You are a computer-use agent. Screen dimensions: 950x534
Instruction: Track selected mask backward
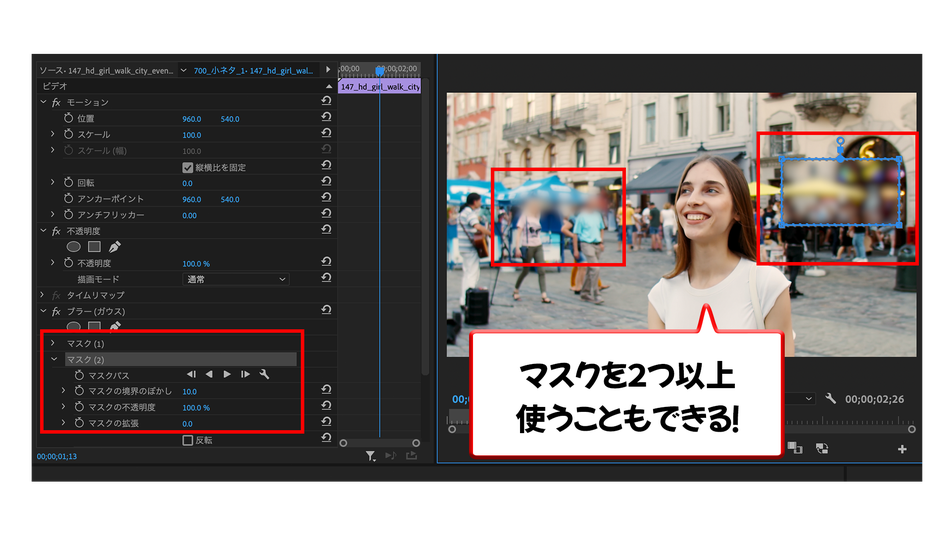209,374
